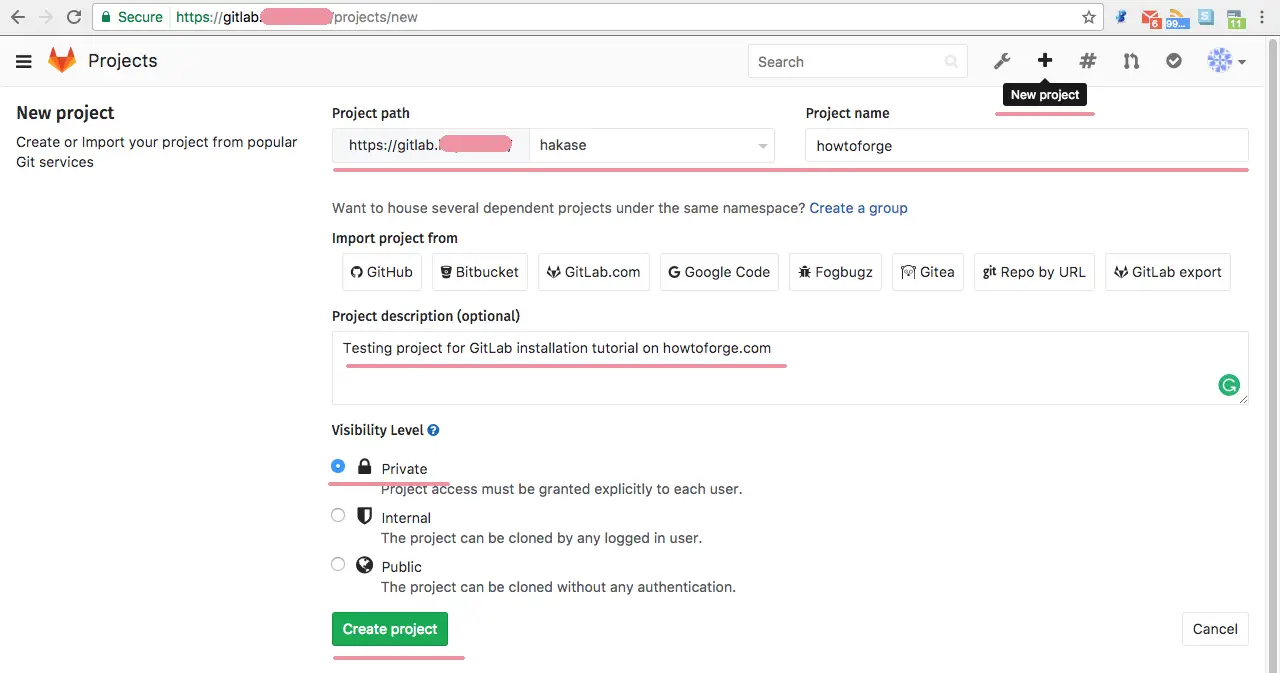Open the admin area wrench icon
Image resolution: width=1280 pixels, height=673 pixels.
coord(1002,61)
